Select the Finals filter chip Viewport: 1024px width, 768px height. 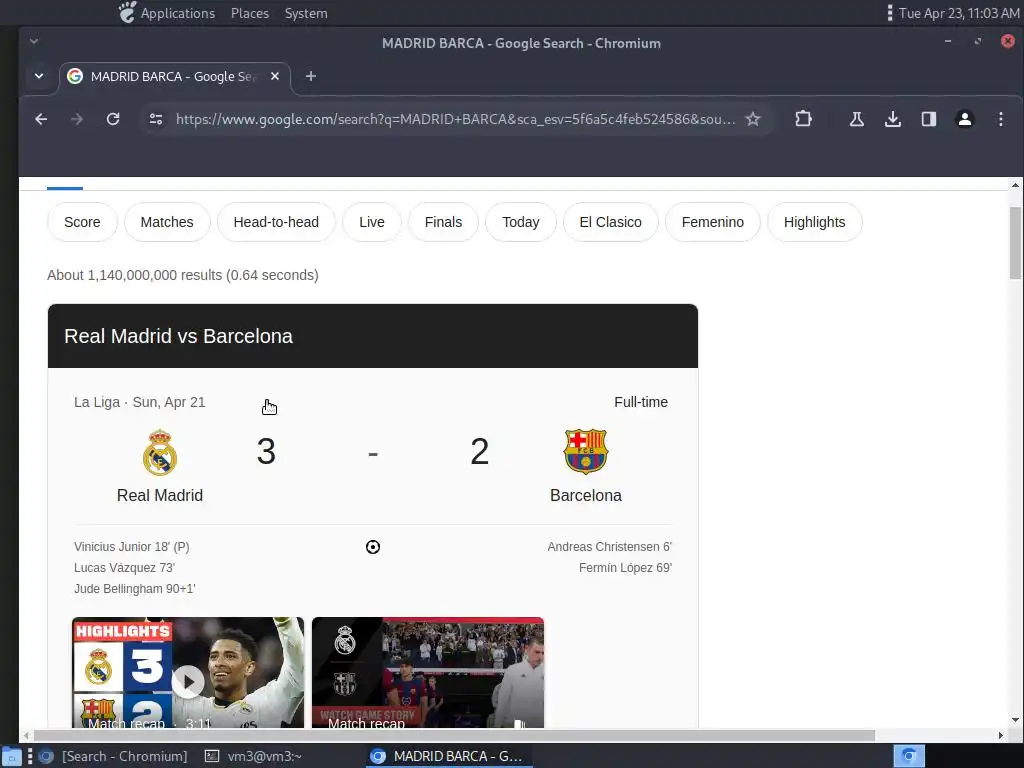point(443,222)
